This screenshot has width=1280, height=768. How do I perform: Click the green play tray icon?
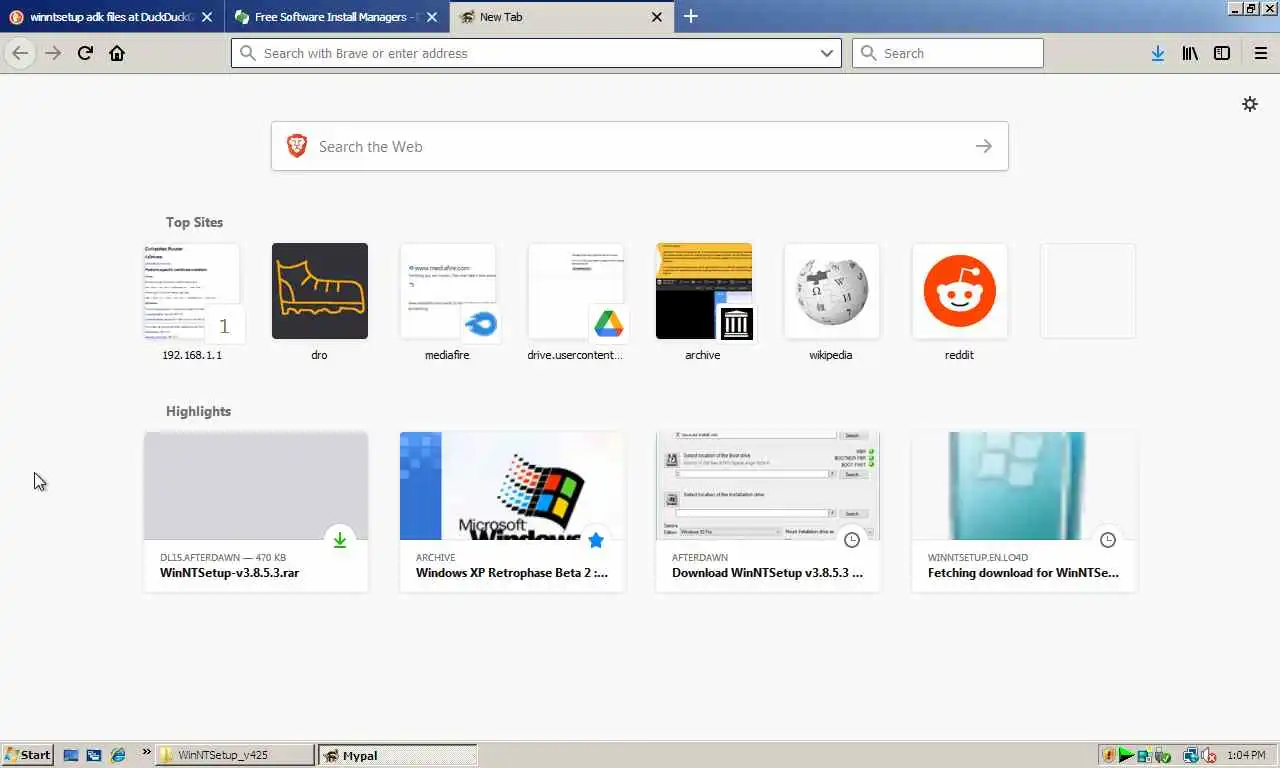[1127, 755]
